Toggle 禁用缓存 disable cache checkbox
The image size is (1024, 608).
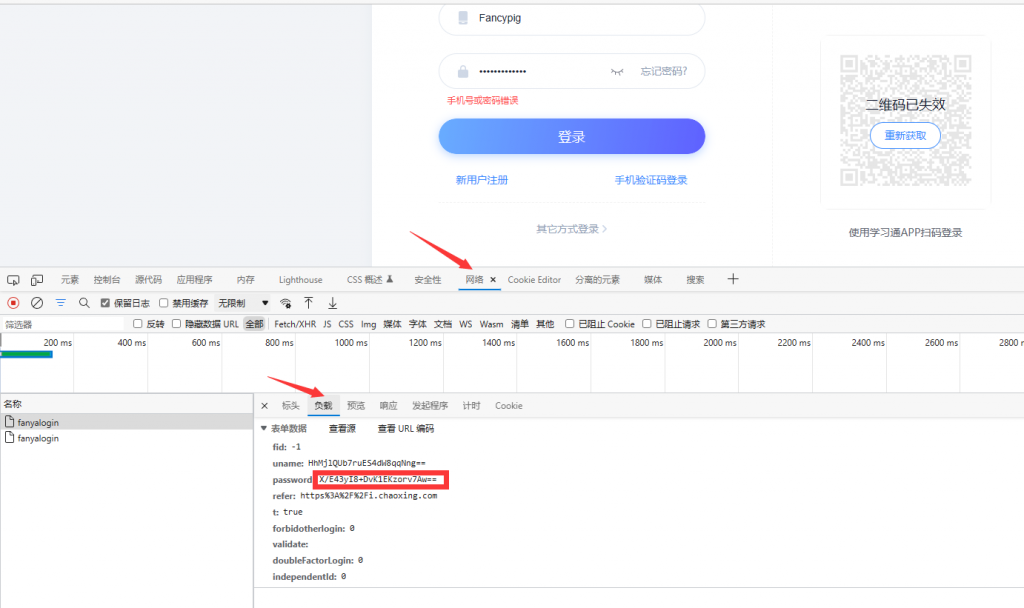tap(164, 303)
